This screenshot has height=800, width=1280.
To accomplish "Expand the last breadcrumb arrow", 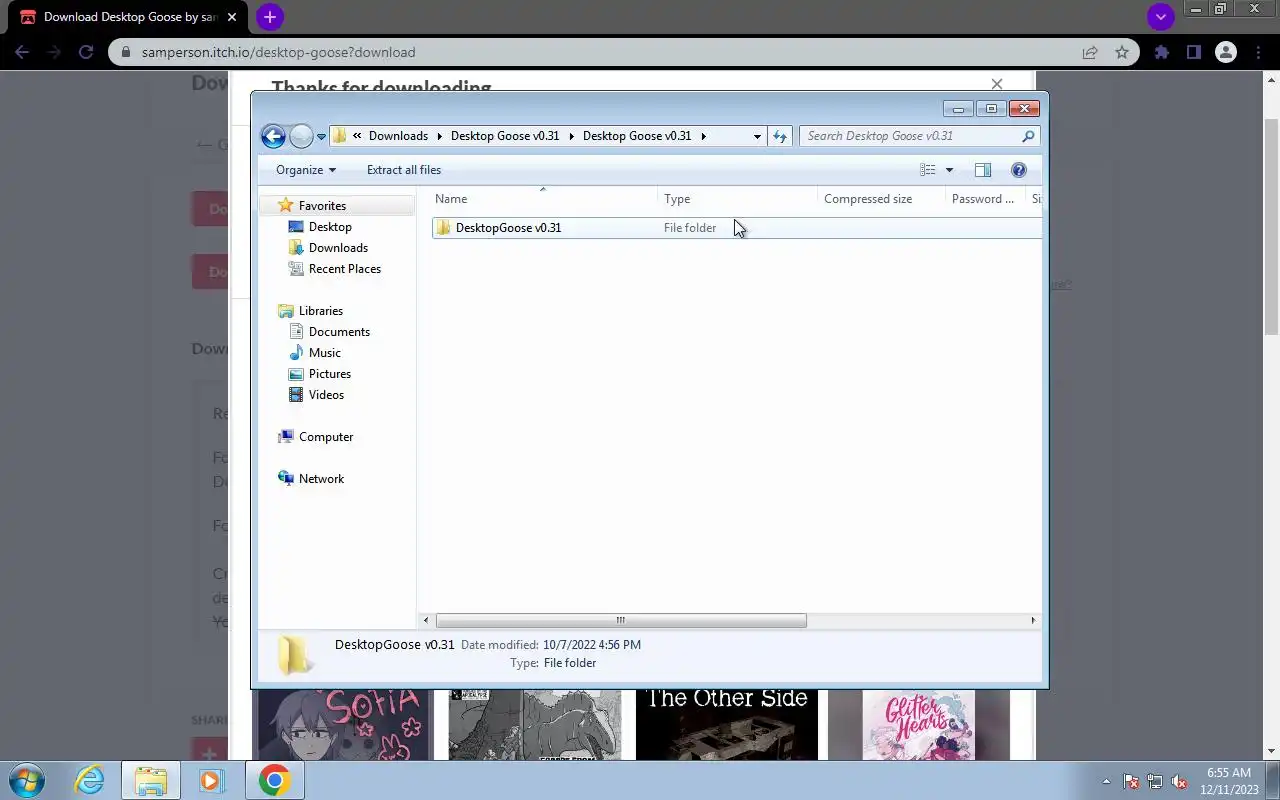I will [x=704, y=136].
